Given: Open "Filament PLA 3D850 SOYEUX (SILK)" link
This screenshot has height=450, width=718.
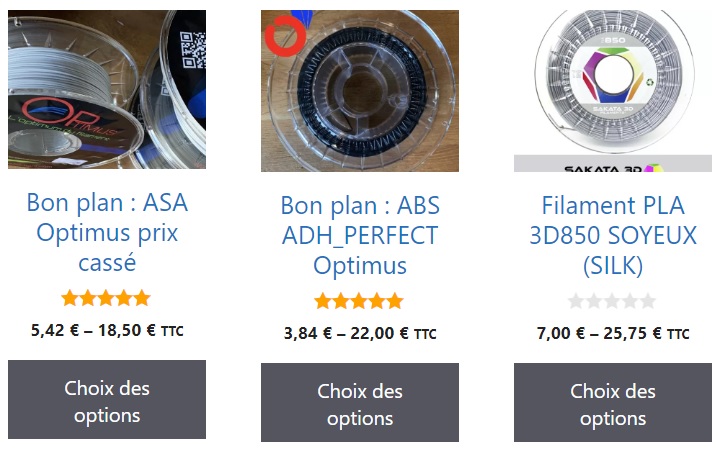Looking at the screenshot, I should tap(613, 236).
